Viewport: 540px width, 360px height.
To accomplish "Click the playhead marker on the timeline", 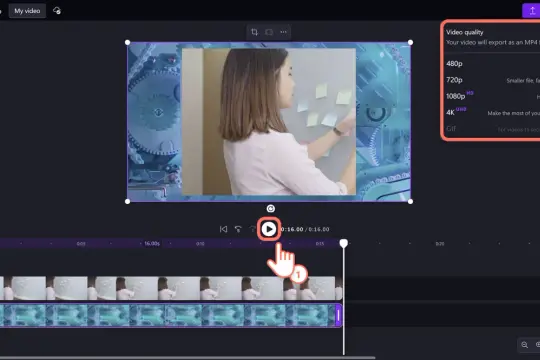I will tap(344, 244).
